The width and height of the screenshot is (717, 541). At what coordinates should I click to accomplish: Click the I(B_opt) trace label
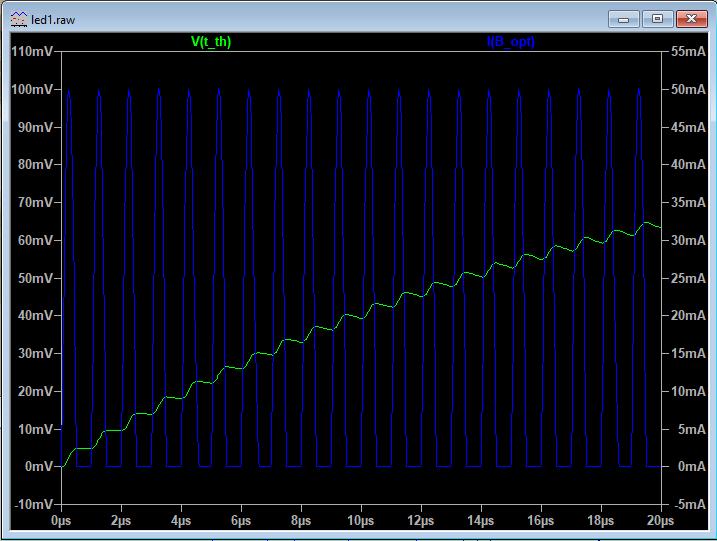pos(511,42)
